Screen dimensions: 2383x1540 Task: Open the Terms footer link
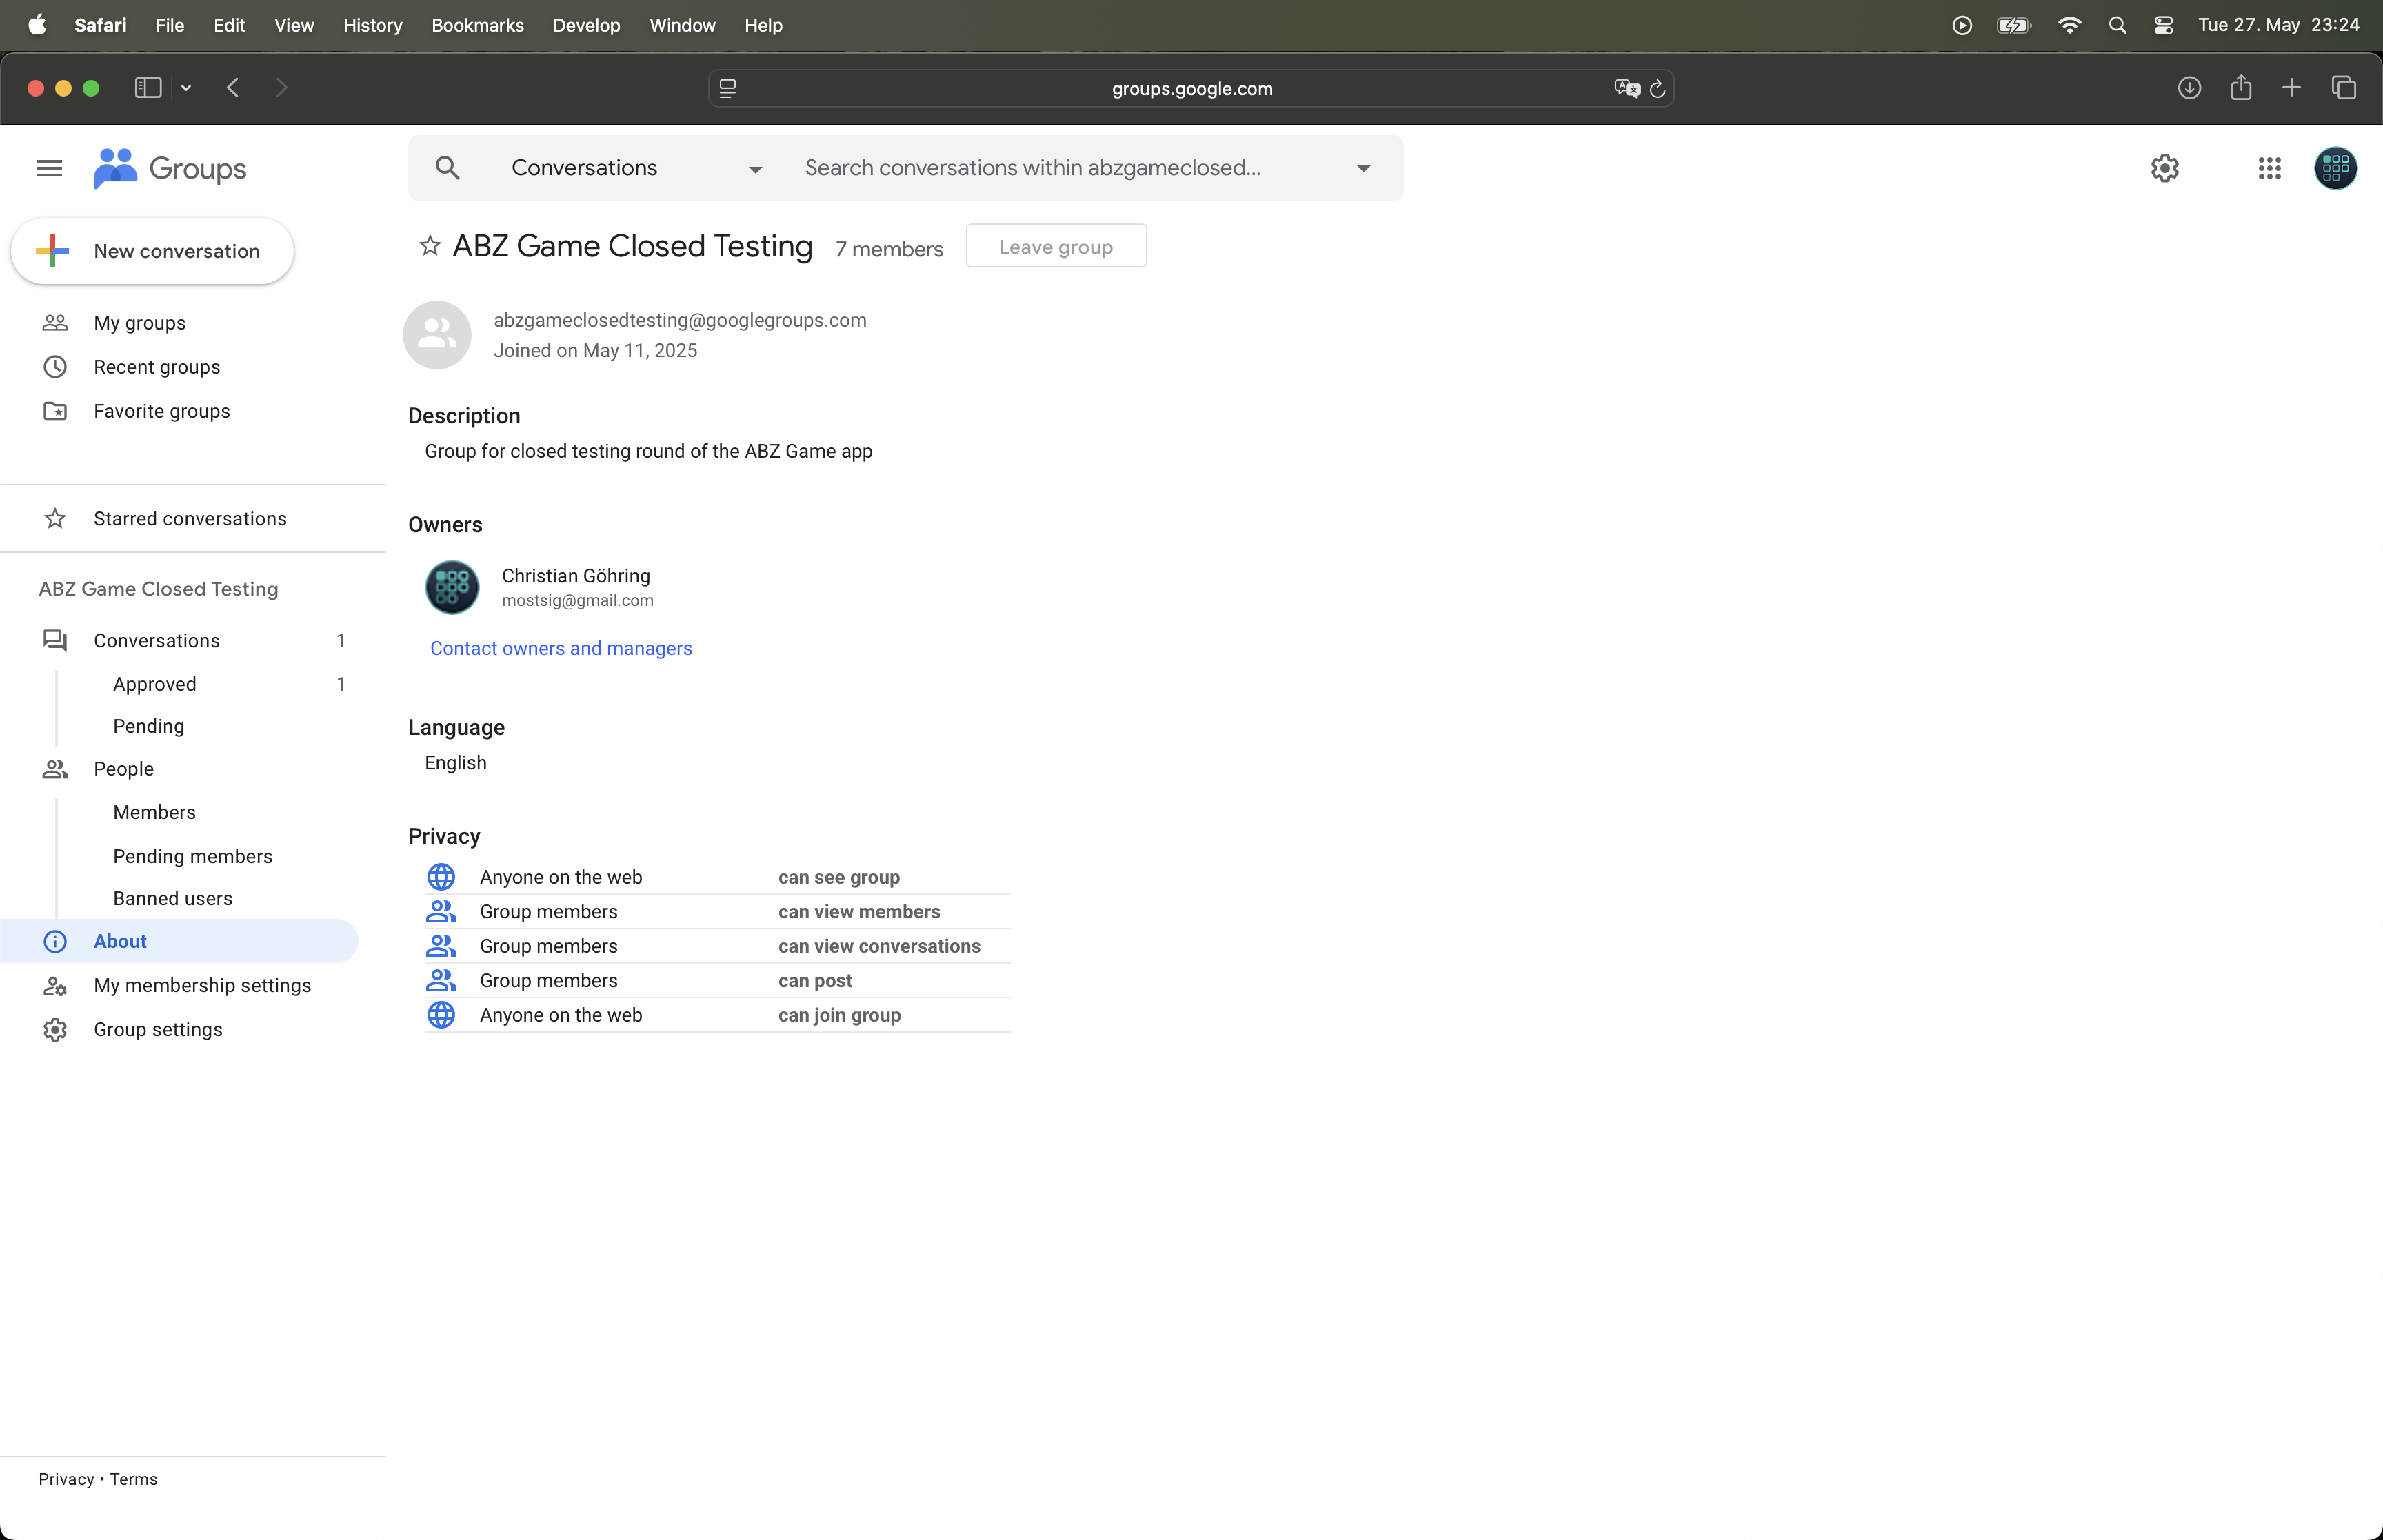click(134, 1479)
